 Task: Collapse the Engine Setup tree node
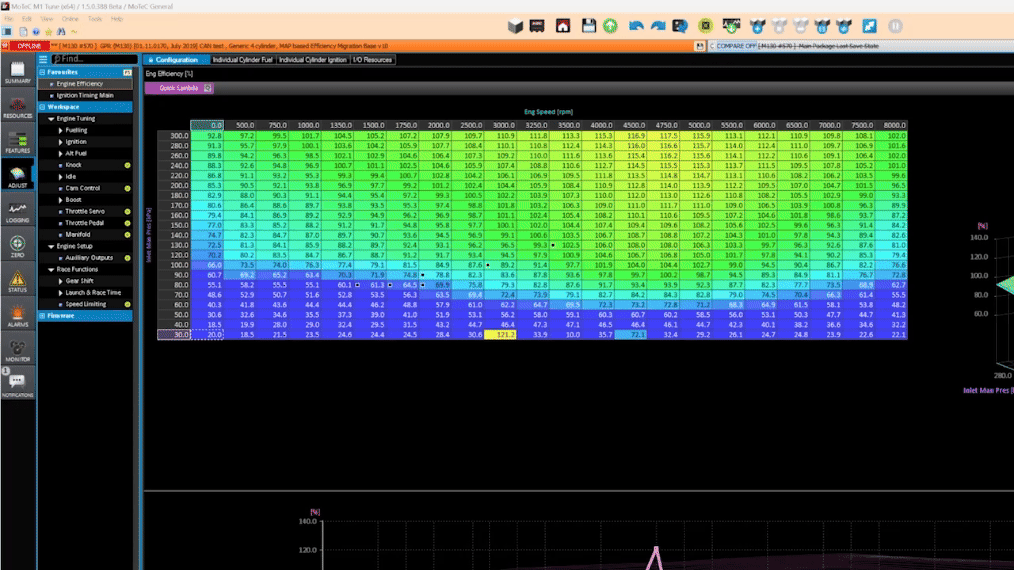tap(51, 247)
